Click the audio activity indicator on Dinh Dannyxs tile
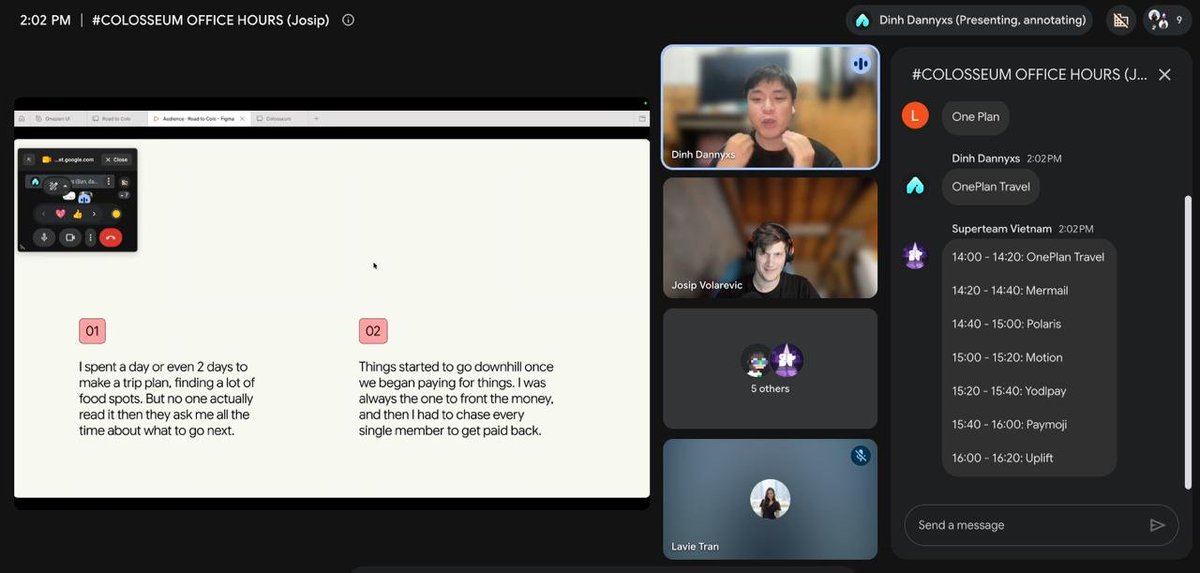This screenshot has width=1200, height=573. [860, 64]
